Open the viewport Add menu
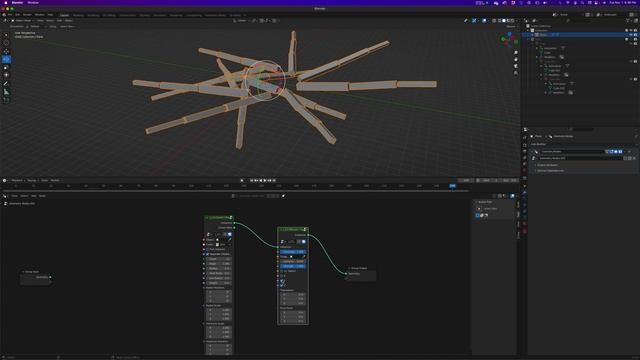Viewport: 640px width, 360px height. 59,20
